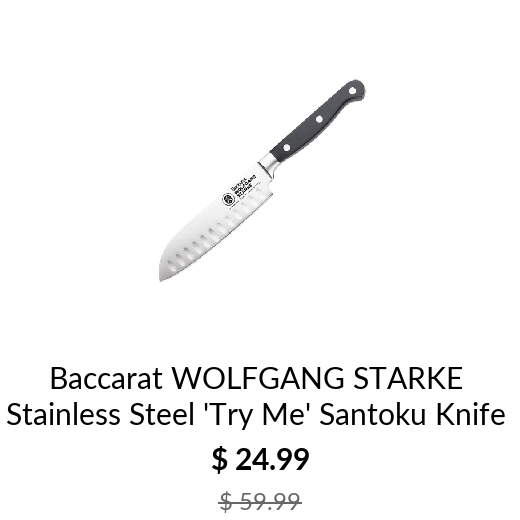Screen dimensions: 520x520
Task: Click the knife's black handle
Action: pyautogui.click(x=318, y=121)
